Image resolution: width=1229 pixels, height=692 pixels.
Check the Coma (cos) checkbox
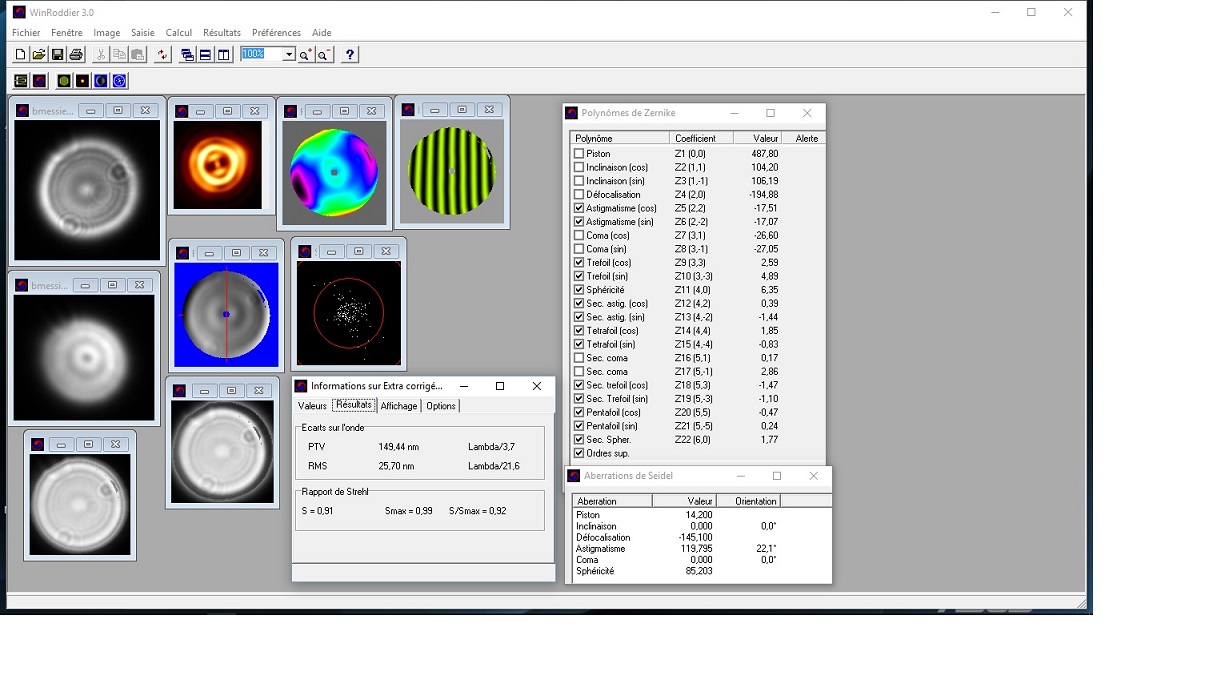[x=579, y=236]
